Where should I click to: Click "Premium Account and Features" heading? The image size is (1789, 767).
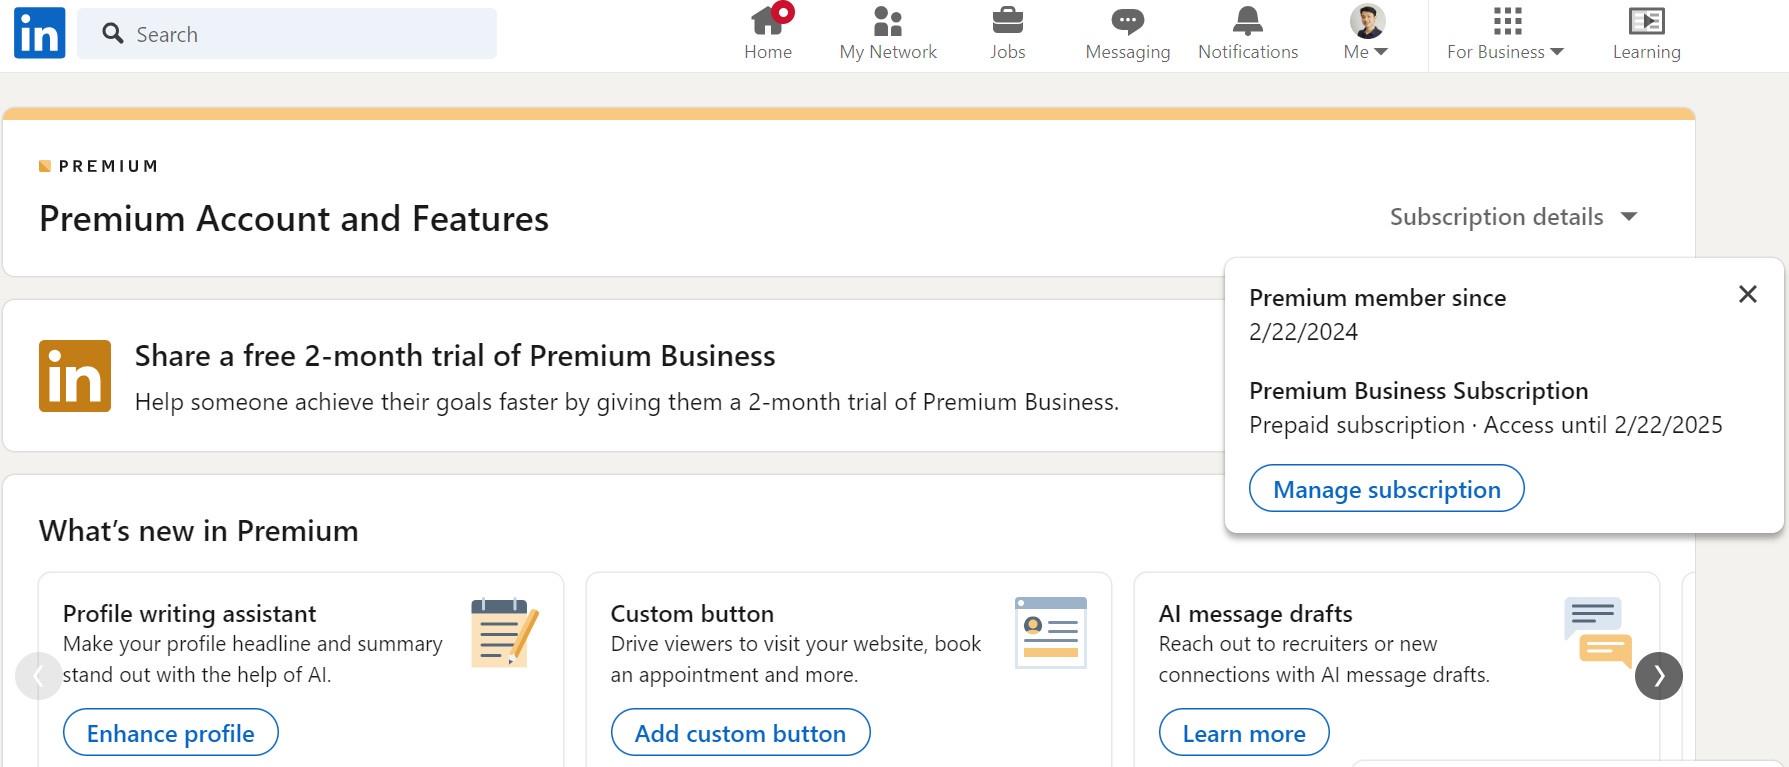point(294,219)
